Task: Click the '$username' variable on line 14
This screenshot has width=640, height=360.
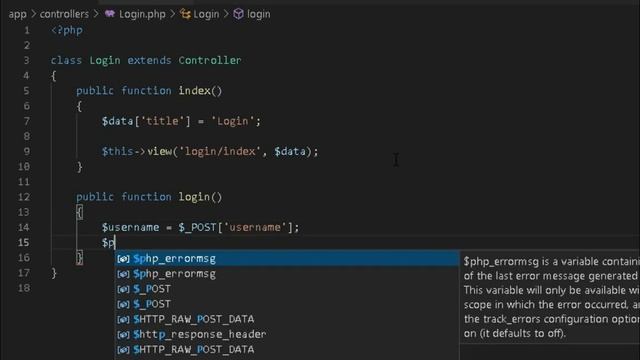Action: pyautogui.click(x=130, y=227)
